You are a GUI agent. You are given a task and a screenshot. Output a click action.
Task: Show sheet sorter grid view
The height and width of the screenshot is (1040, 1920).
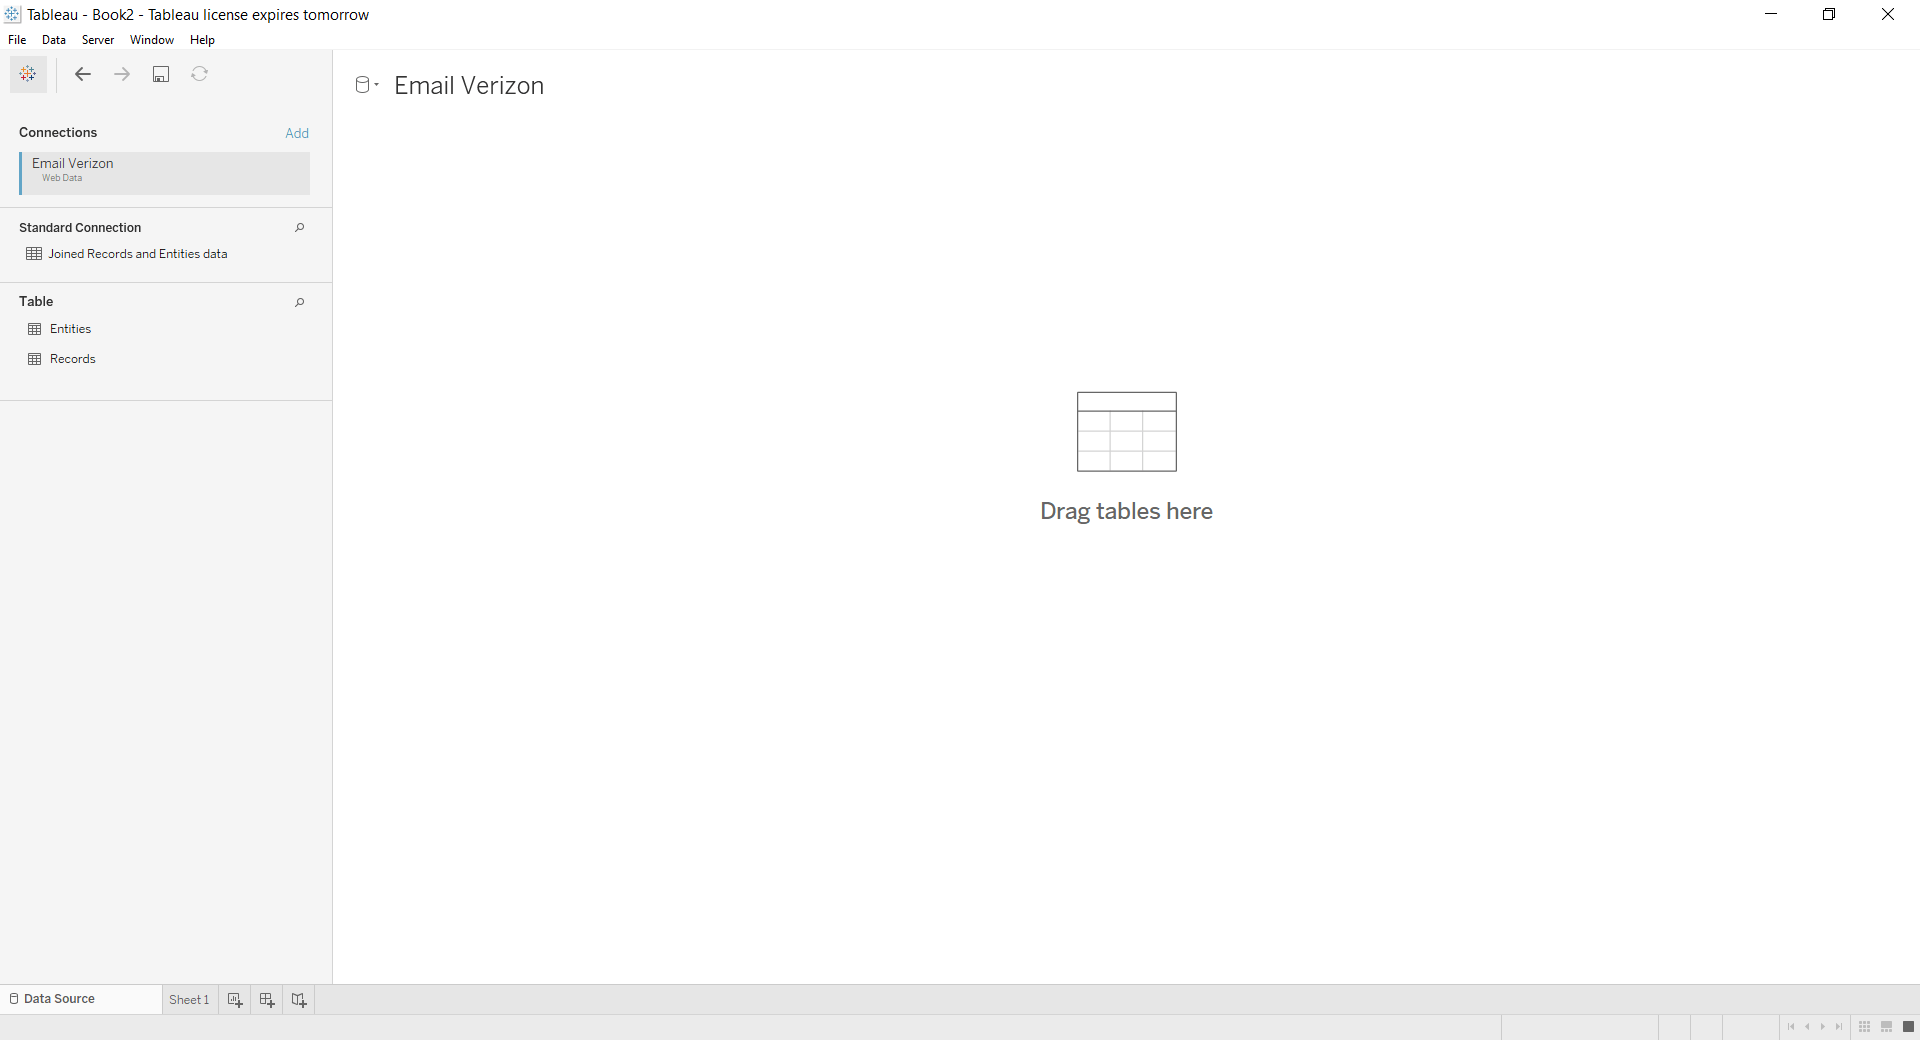pyautogui.click(x=1865, y=1027)
